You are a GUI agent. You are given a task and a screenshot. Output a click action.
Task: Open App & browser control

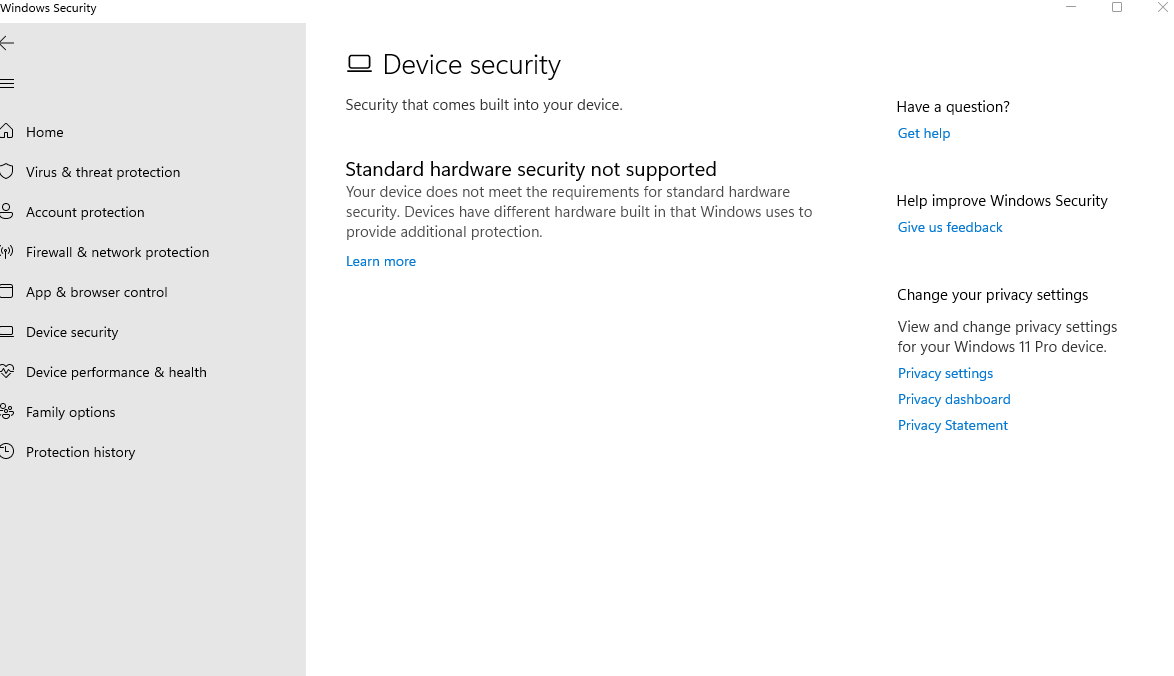tap(97, 293)
